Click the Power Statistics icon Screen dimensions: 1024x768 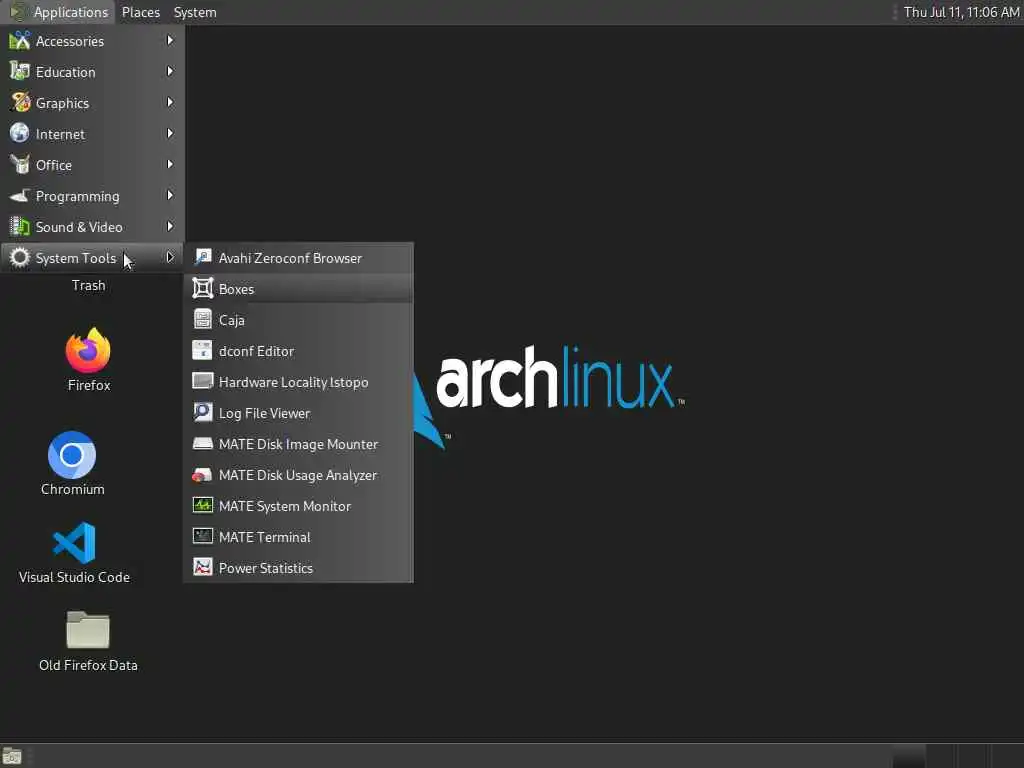(x=202, y=568)
